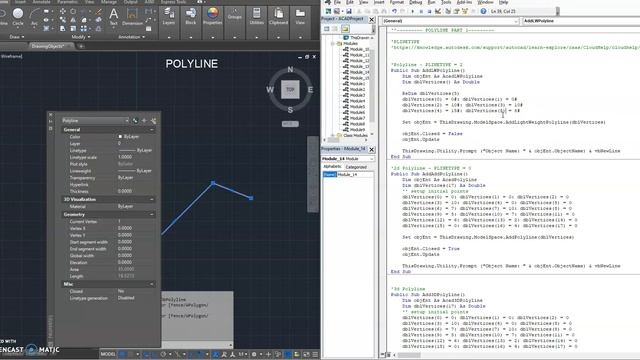Collapse the Modules tree folder

[333, 43]
